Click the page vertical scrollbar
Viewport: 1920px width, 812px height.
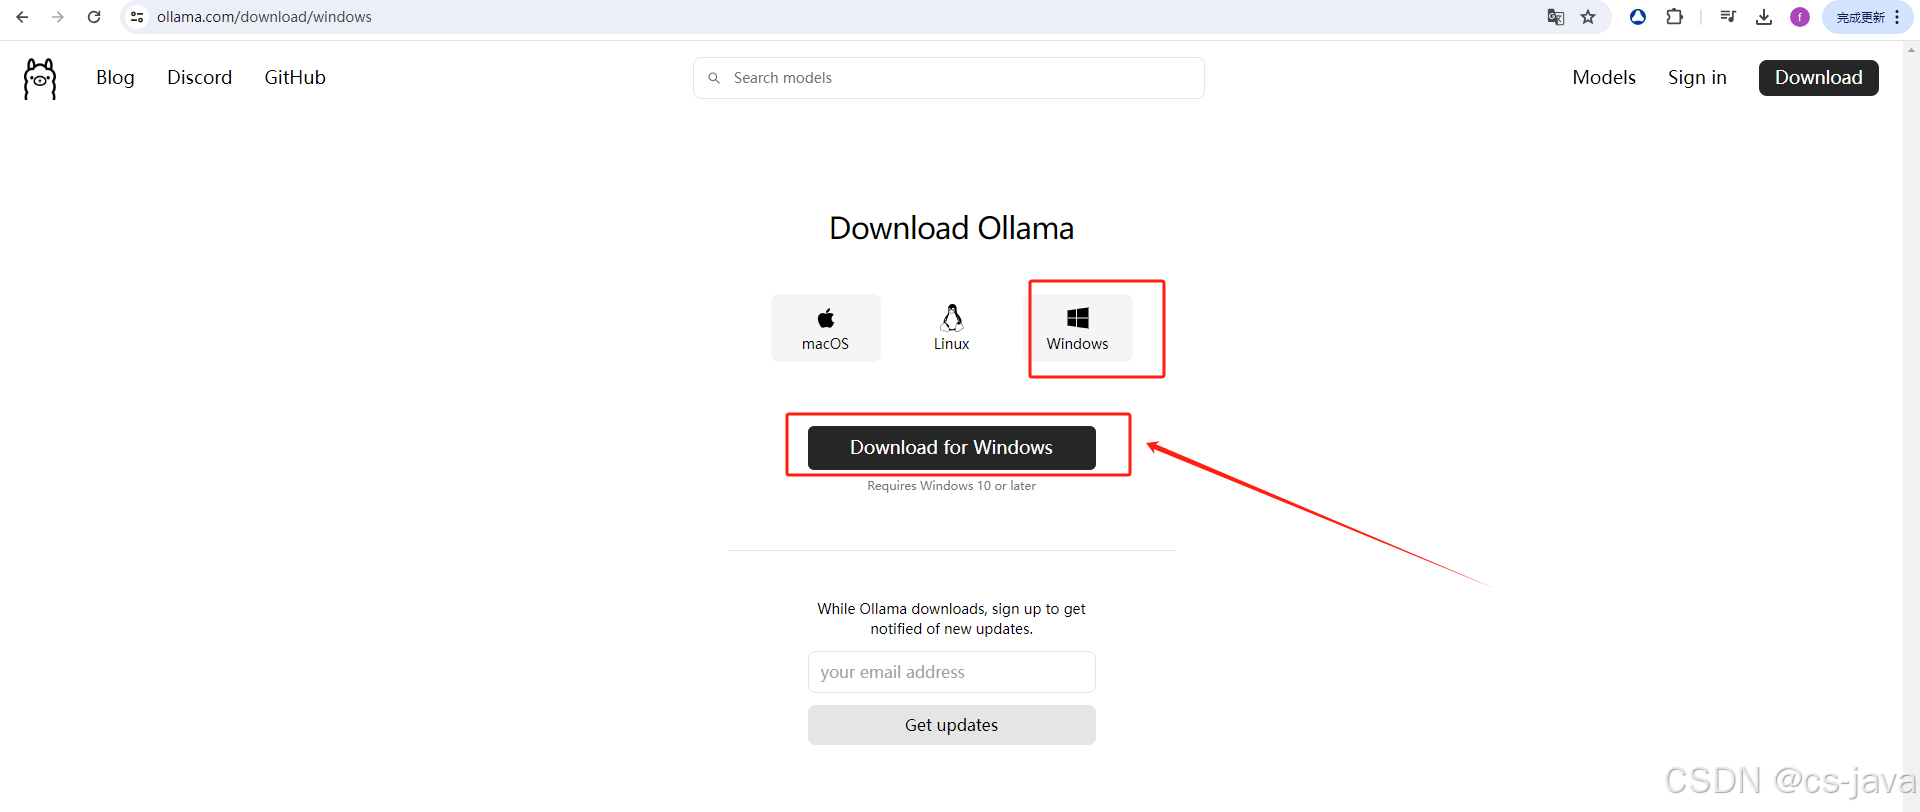coord(1911,426)
